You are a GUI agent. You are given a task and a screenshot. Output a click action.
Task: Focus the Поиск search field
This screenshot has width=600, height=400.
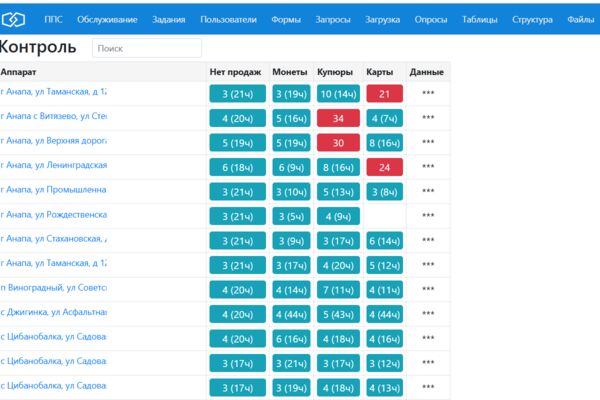point(147,48)
